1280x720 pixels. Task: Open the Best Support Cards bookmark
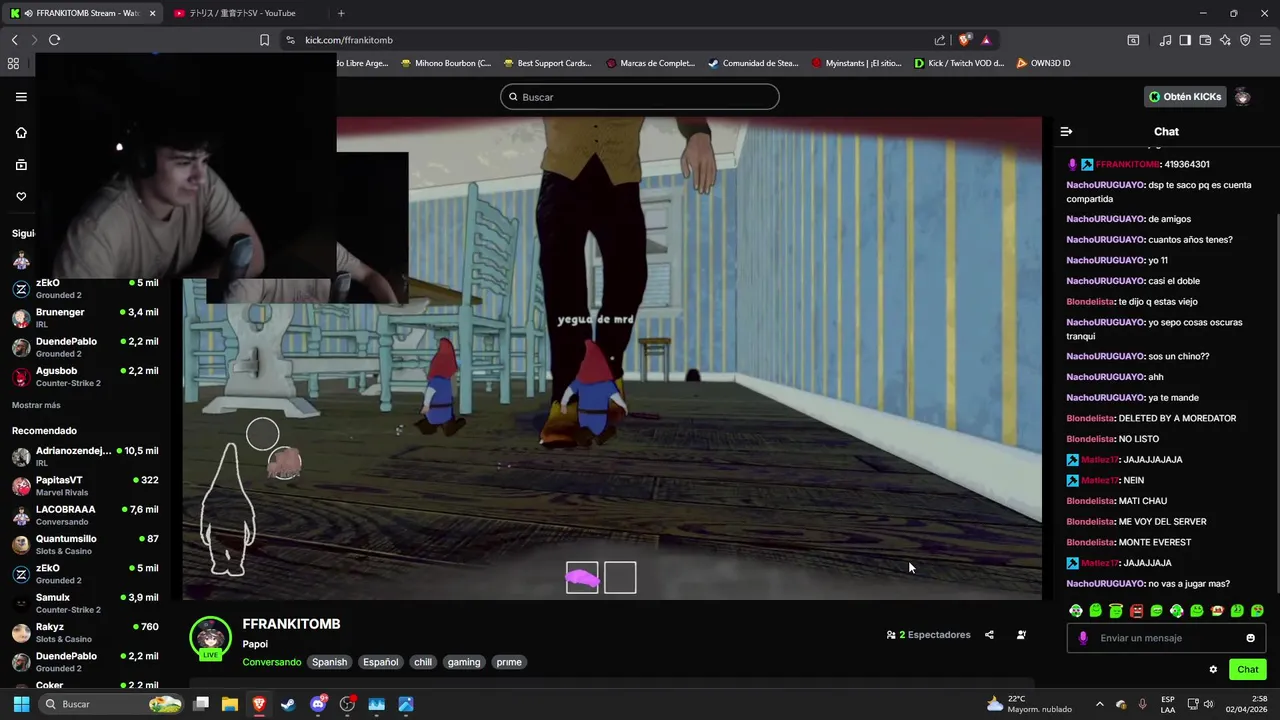(x=547, y=63)
